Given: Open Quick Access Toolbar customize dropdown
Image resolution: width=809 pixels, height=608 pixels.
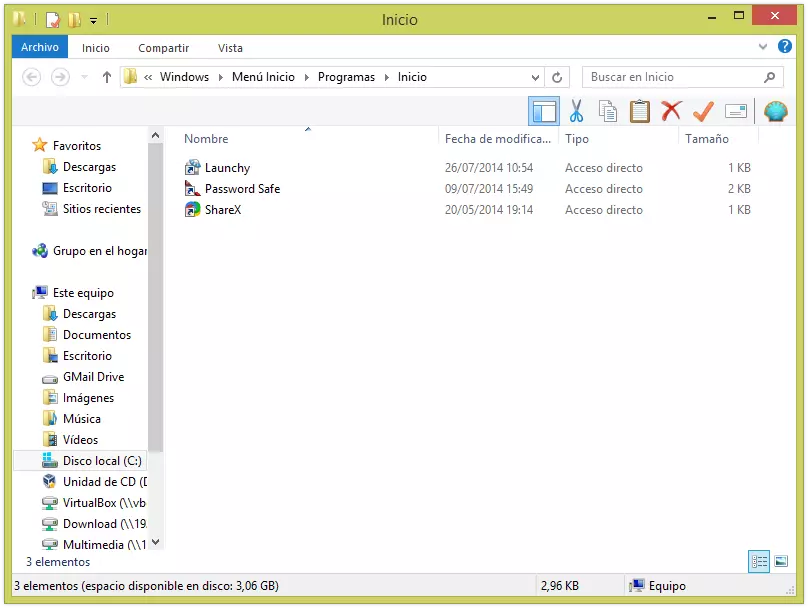Looking at the screenshot, I should 94,19.
